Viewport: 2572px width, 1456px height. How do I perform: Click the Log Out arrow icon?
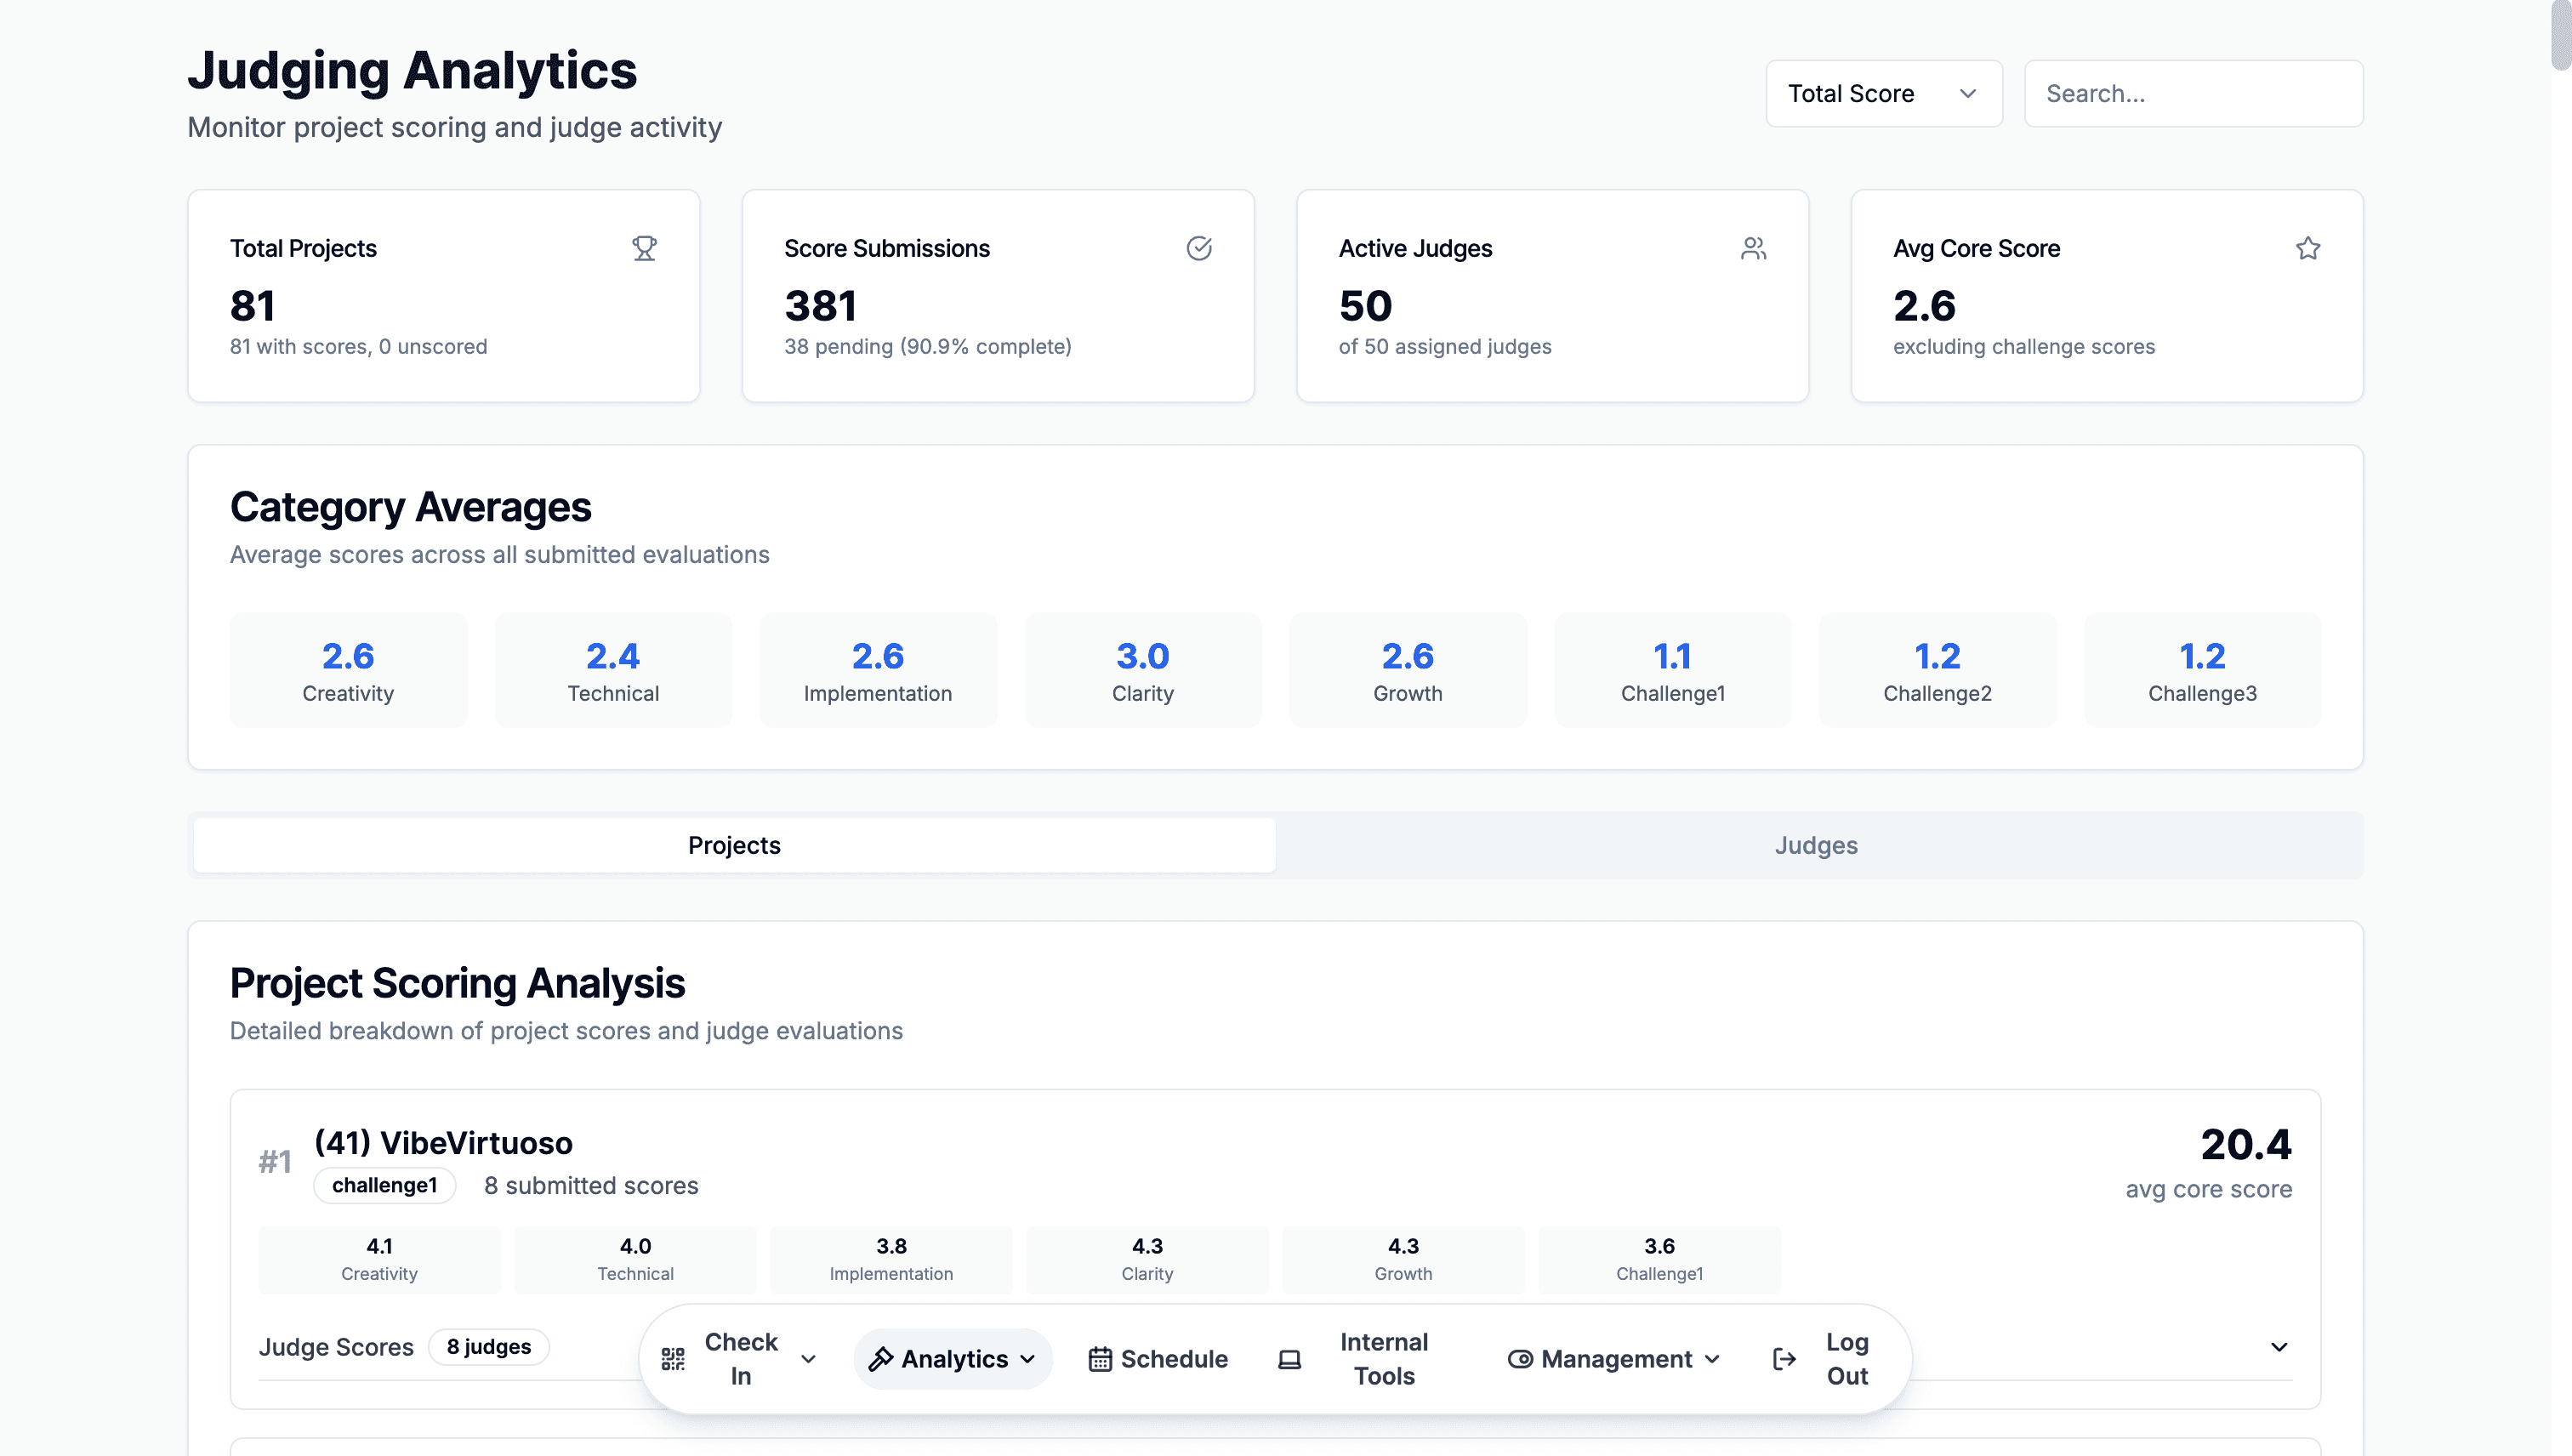[1784, 1359]
